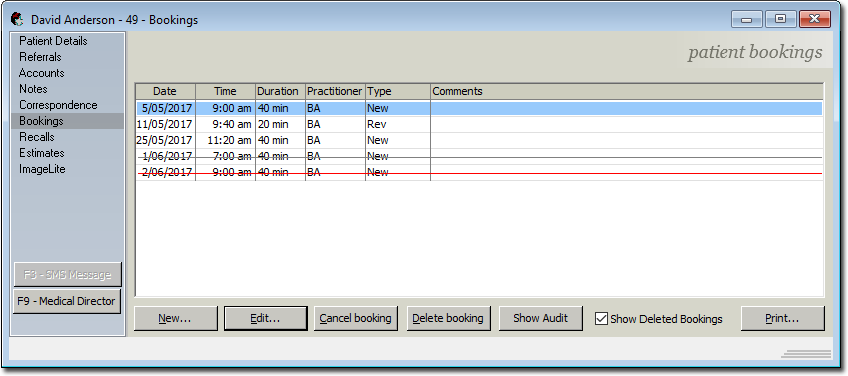Show Audit for bookings
This screenshot has height=376, width=848.
point(540,318)
